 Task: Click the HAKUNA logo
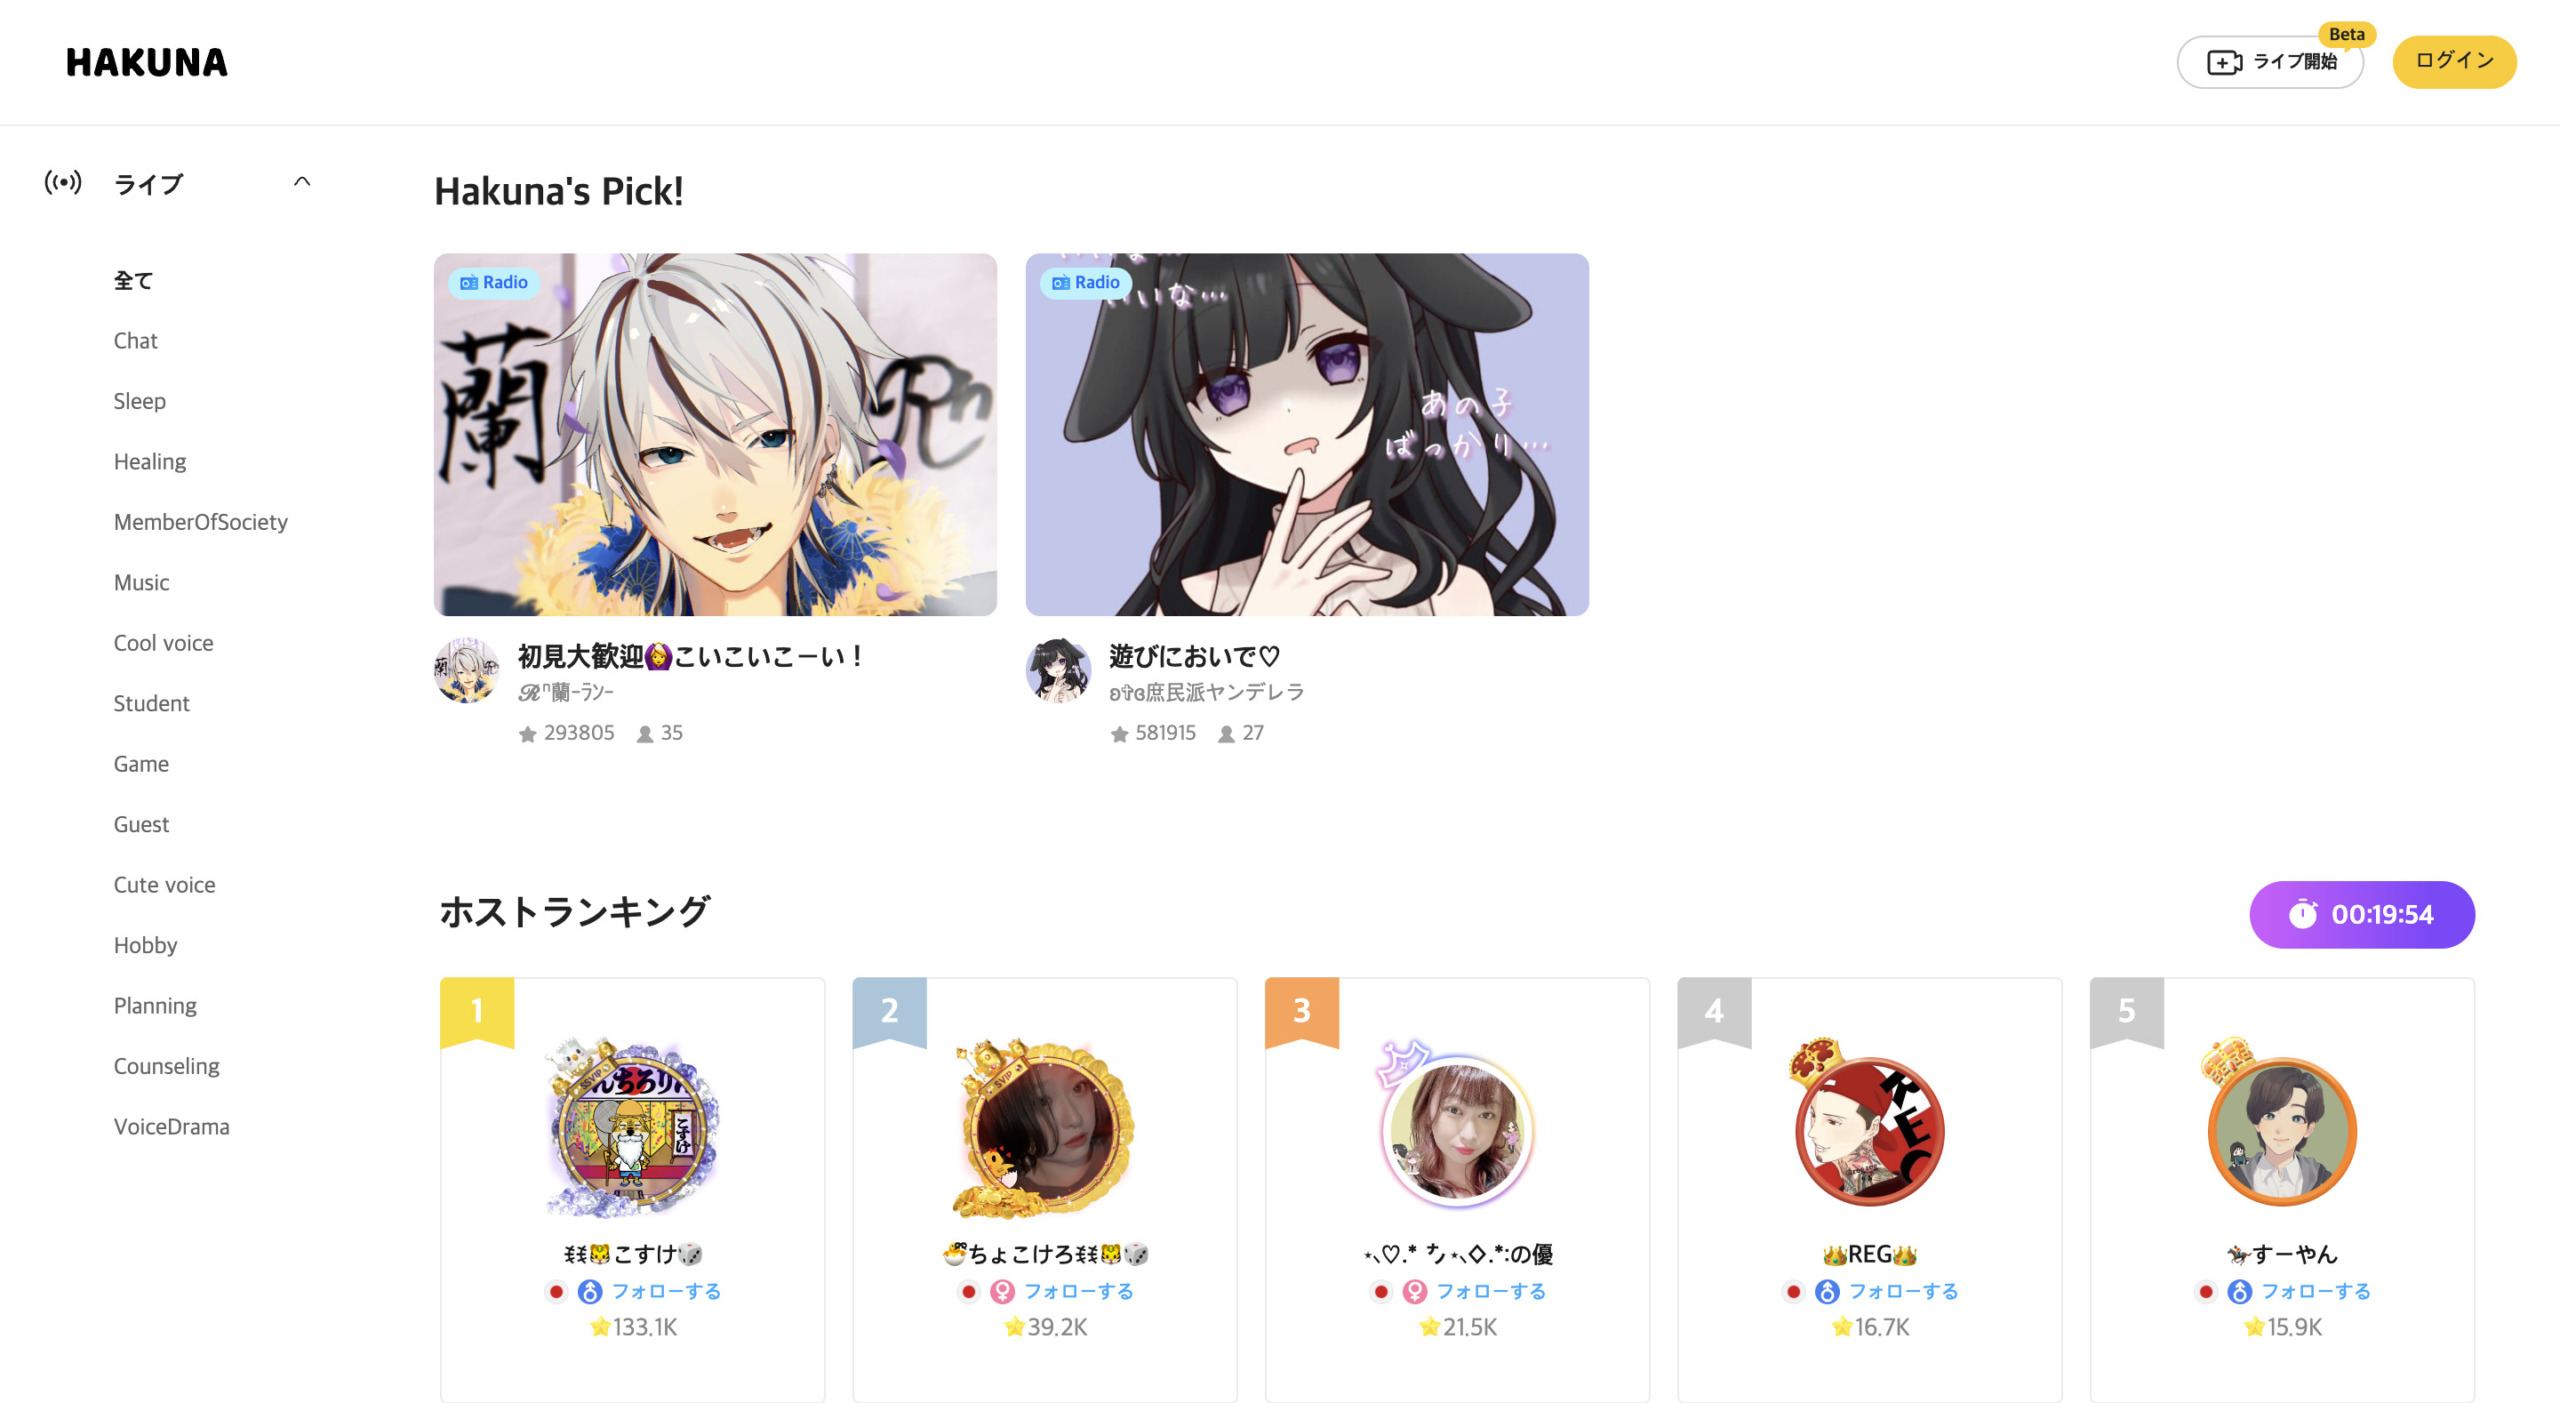(147, 62)
